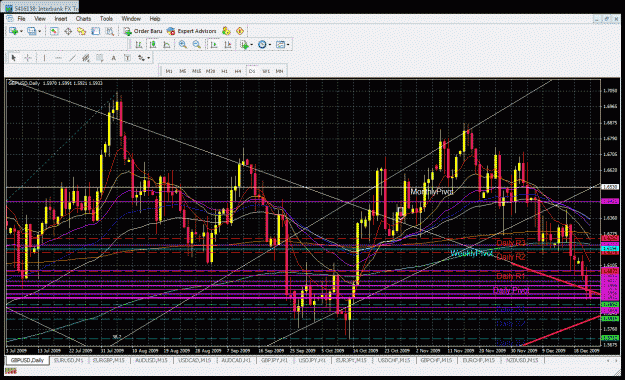This screenshot has height=380, width=625.
Task: Open the Charts menu
Action: pos(83,19)
